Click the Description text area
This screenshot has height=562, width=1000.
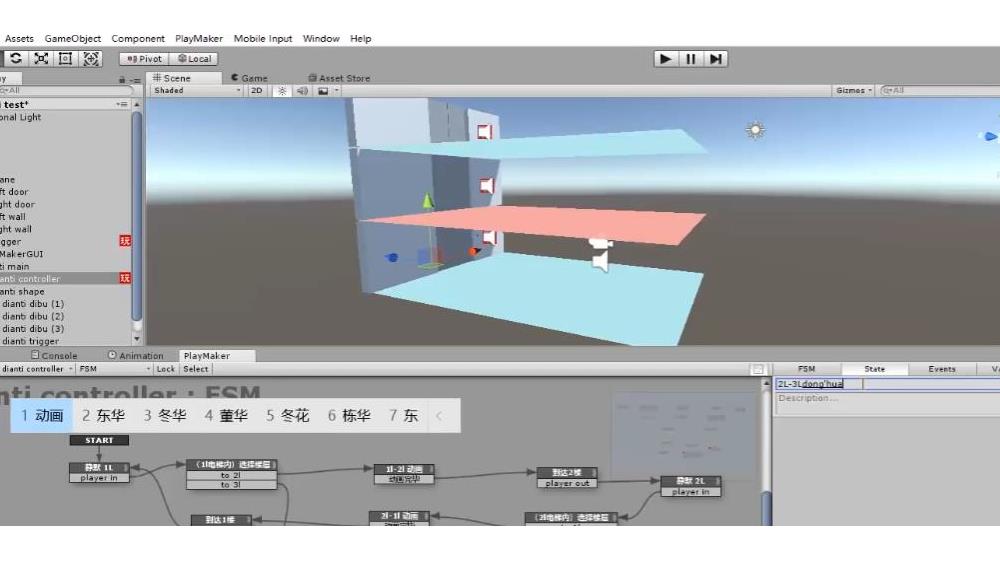pyautogui.click(x=887, y=404)
